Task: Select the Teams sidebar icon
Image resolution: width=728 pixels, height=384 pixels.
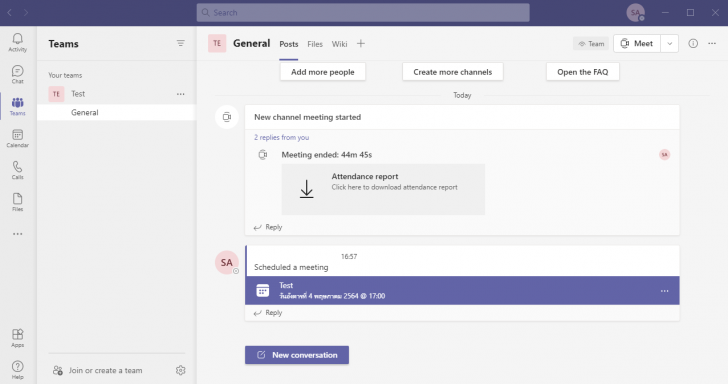Action: click(x=18, y=106)
